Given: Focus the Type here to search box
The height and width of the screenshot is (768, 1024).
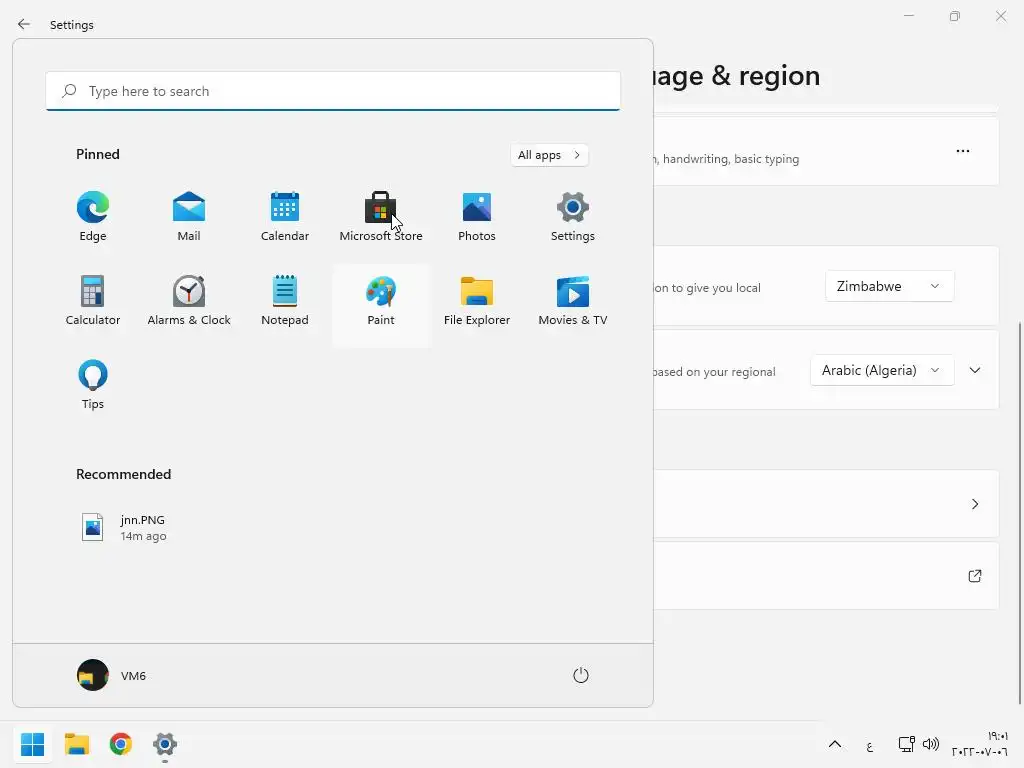Looking at the screenshot, I should point(333,91).
